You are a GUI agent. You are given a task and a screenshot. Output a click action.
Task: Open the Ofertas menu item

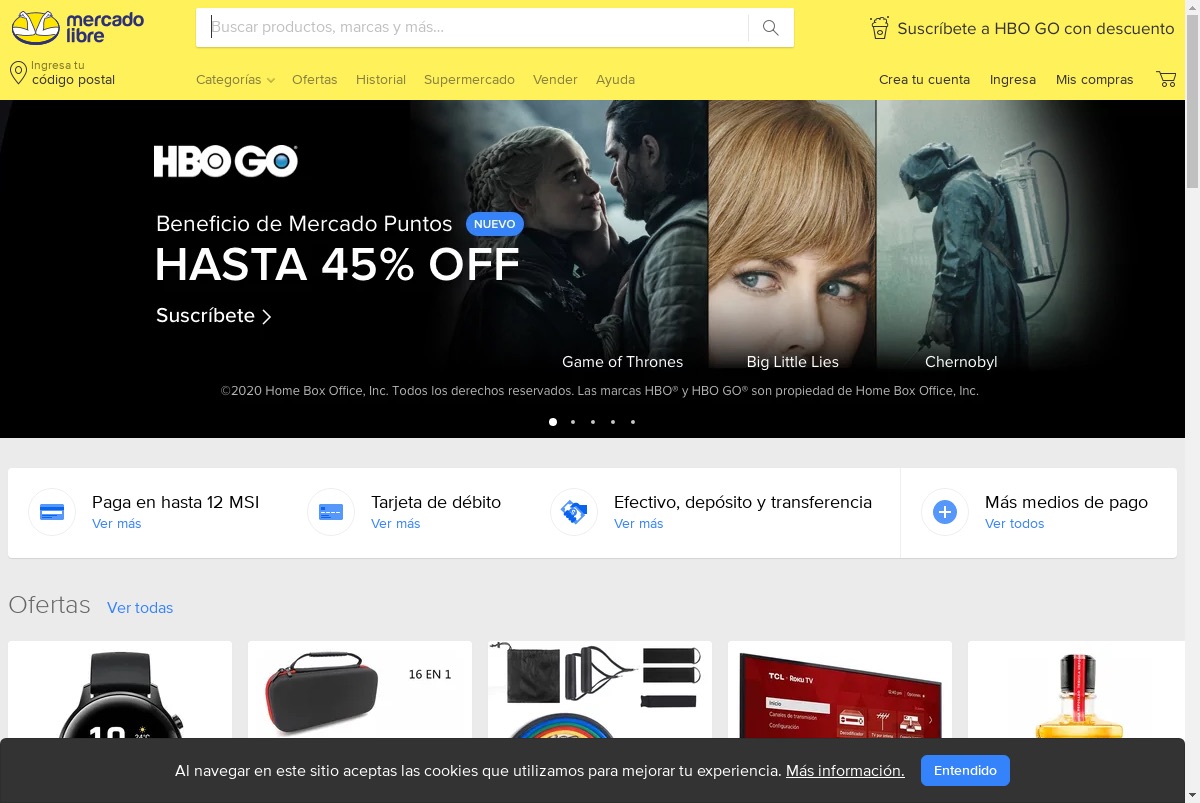click(315, 79)
